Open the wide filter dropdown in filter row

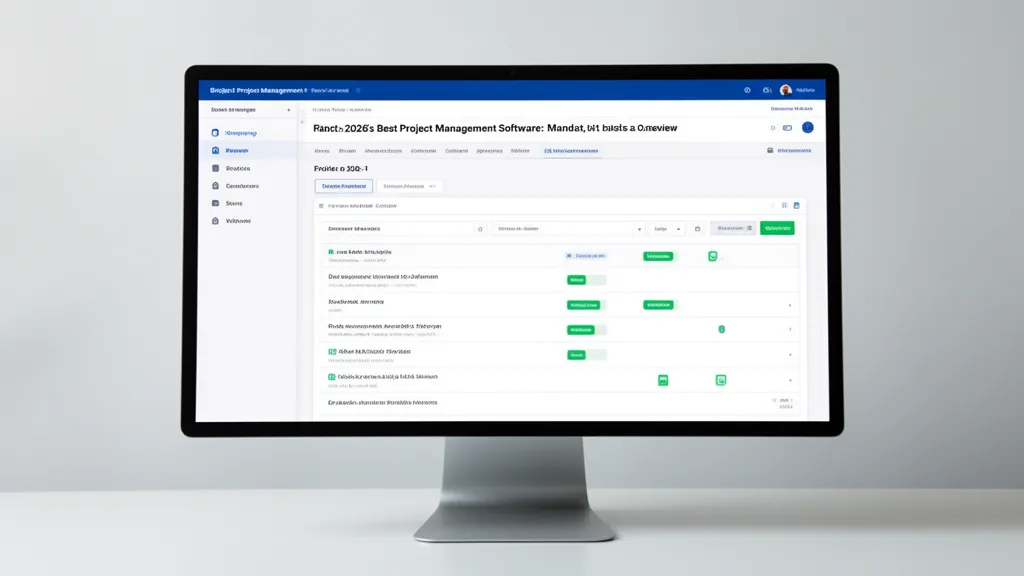(568, 229)
